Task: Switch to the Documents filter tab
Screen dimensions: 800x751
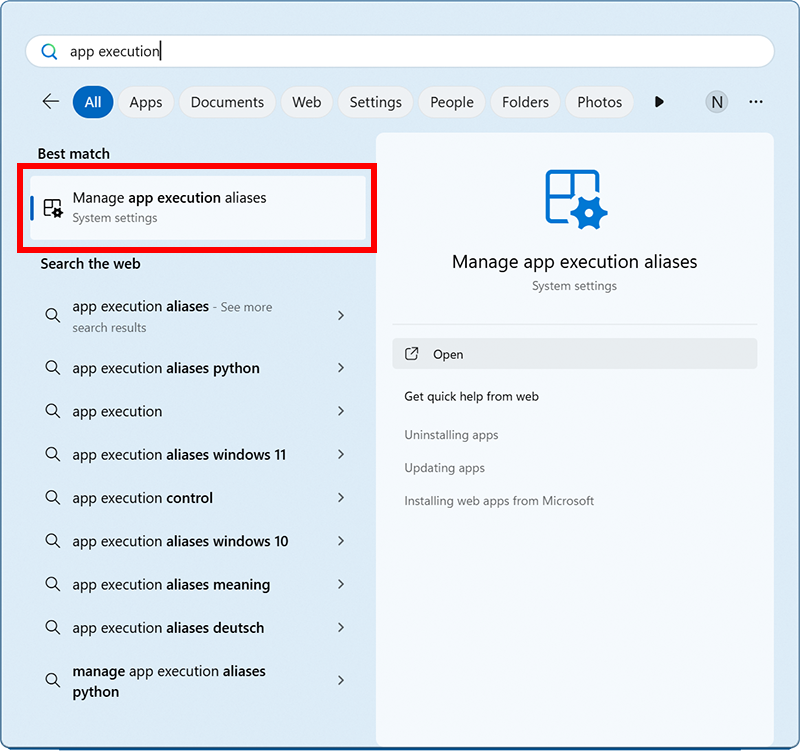Action: point(227,102)
